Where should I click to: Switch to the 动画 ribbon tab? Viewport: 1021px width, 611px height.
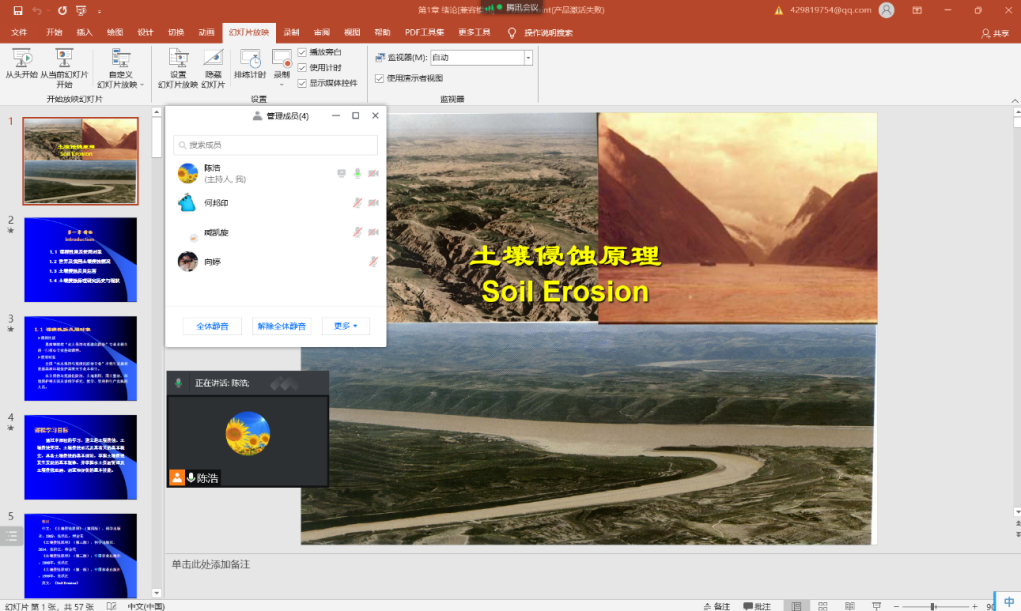pyautogui.click(x=206, y=32)
